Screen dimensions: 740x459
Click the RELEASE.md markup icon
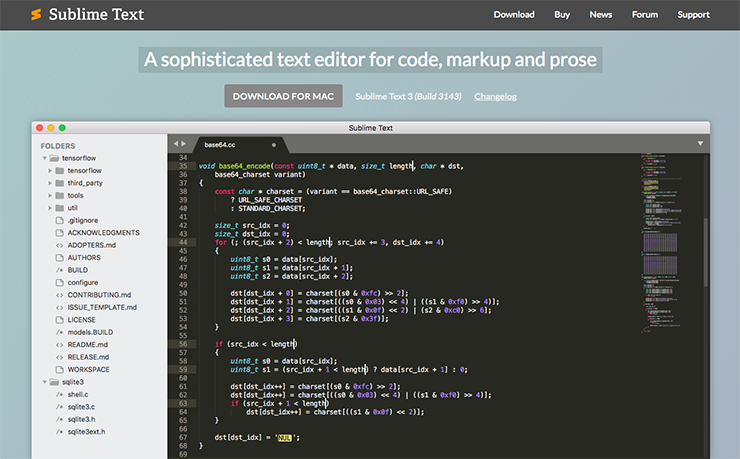59,357
